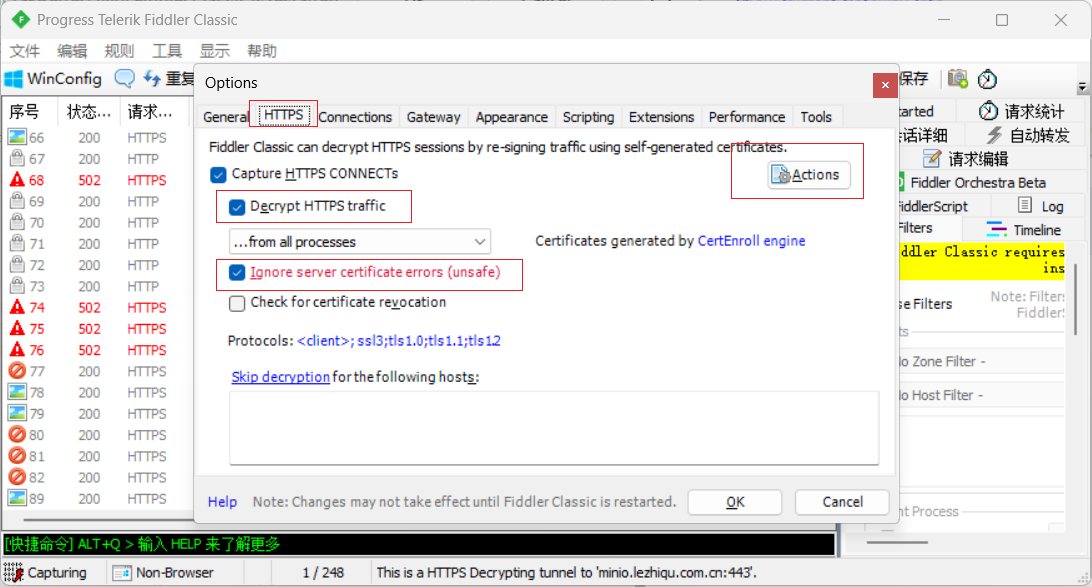Open the 规则 menu
1092x587 pixels.
(119, 51)
